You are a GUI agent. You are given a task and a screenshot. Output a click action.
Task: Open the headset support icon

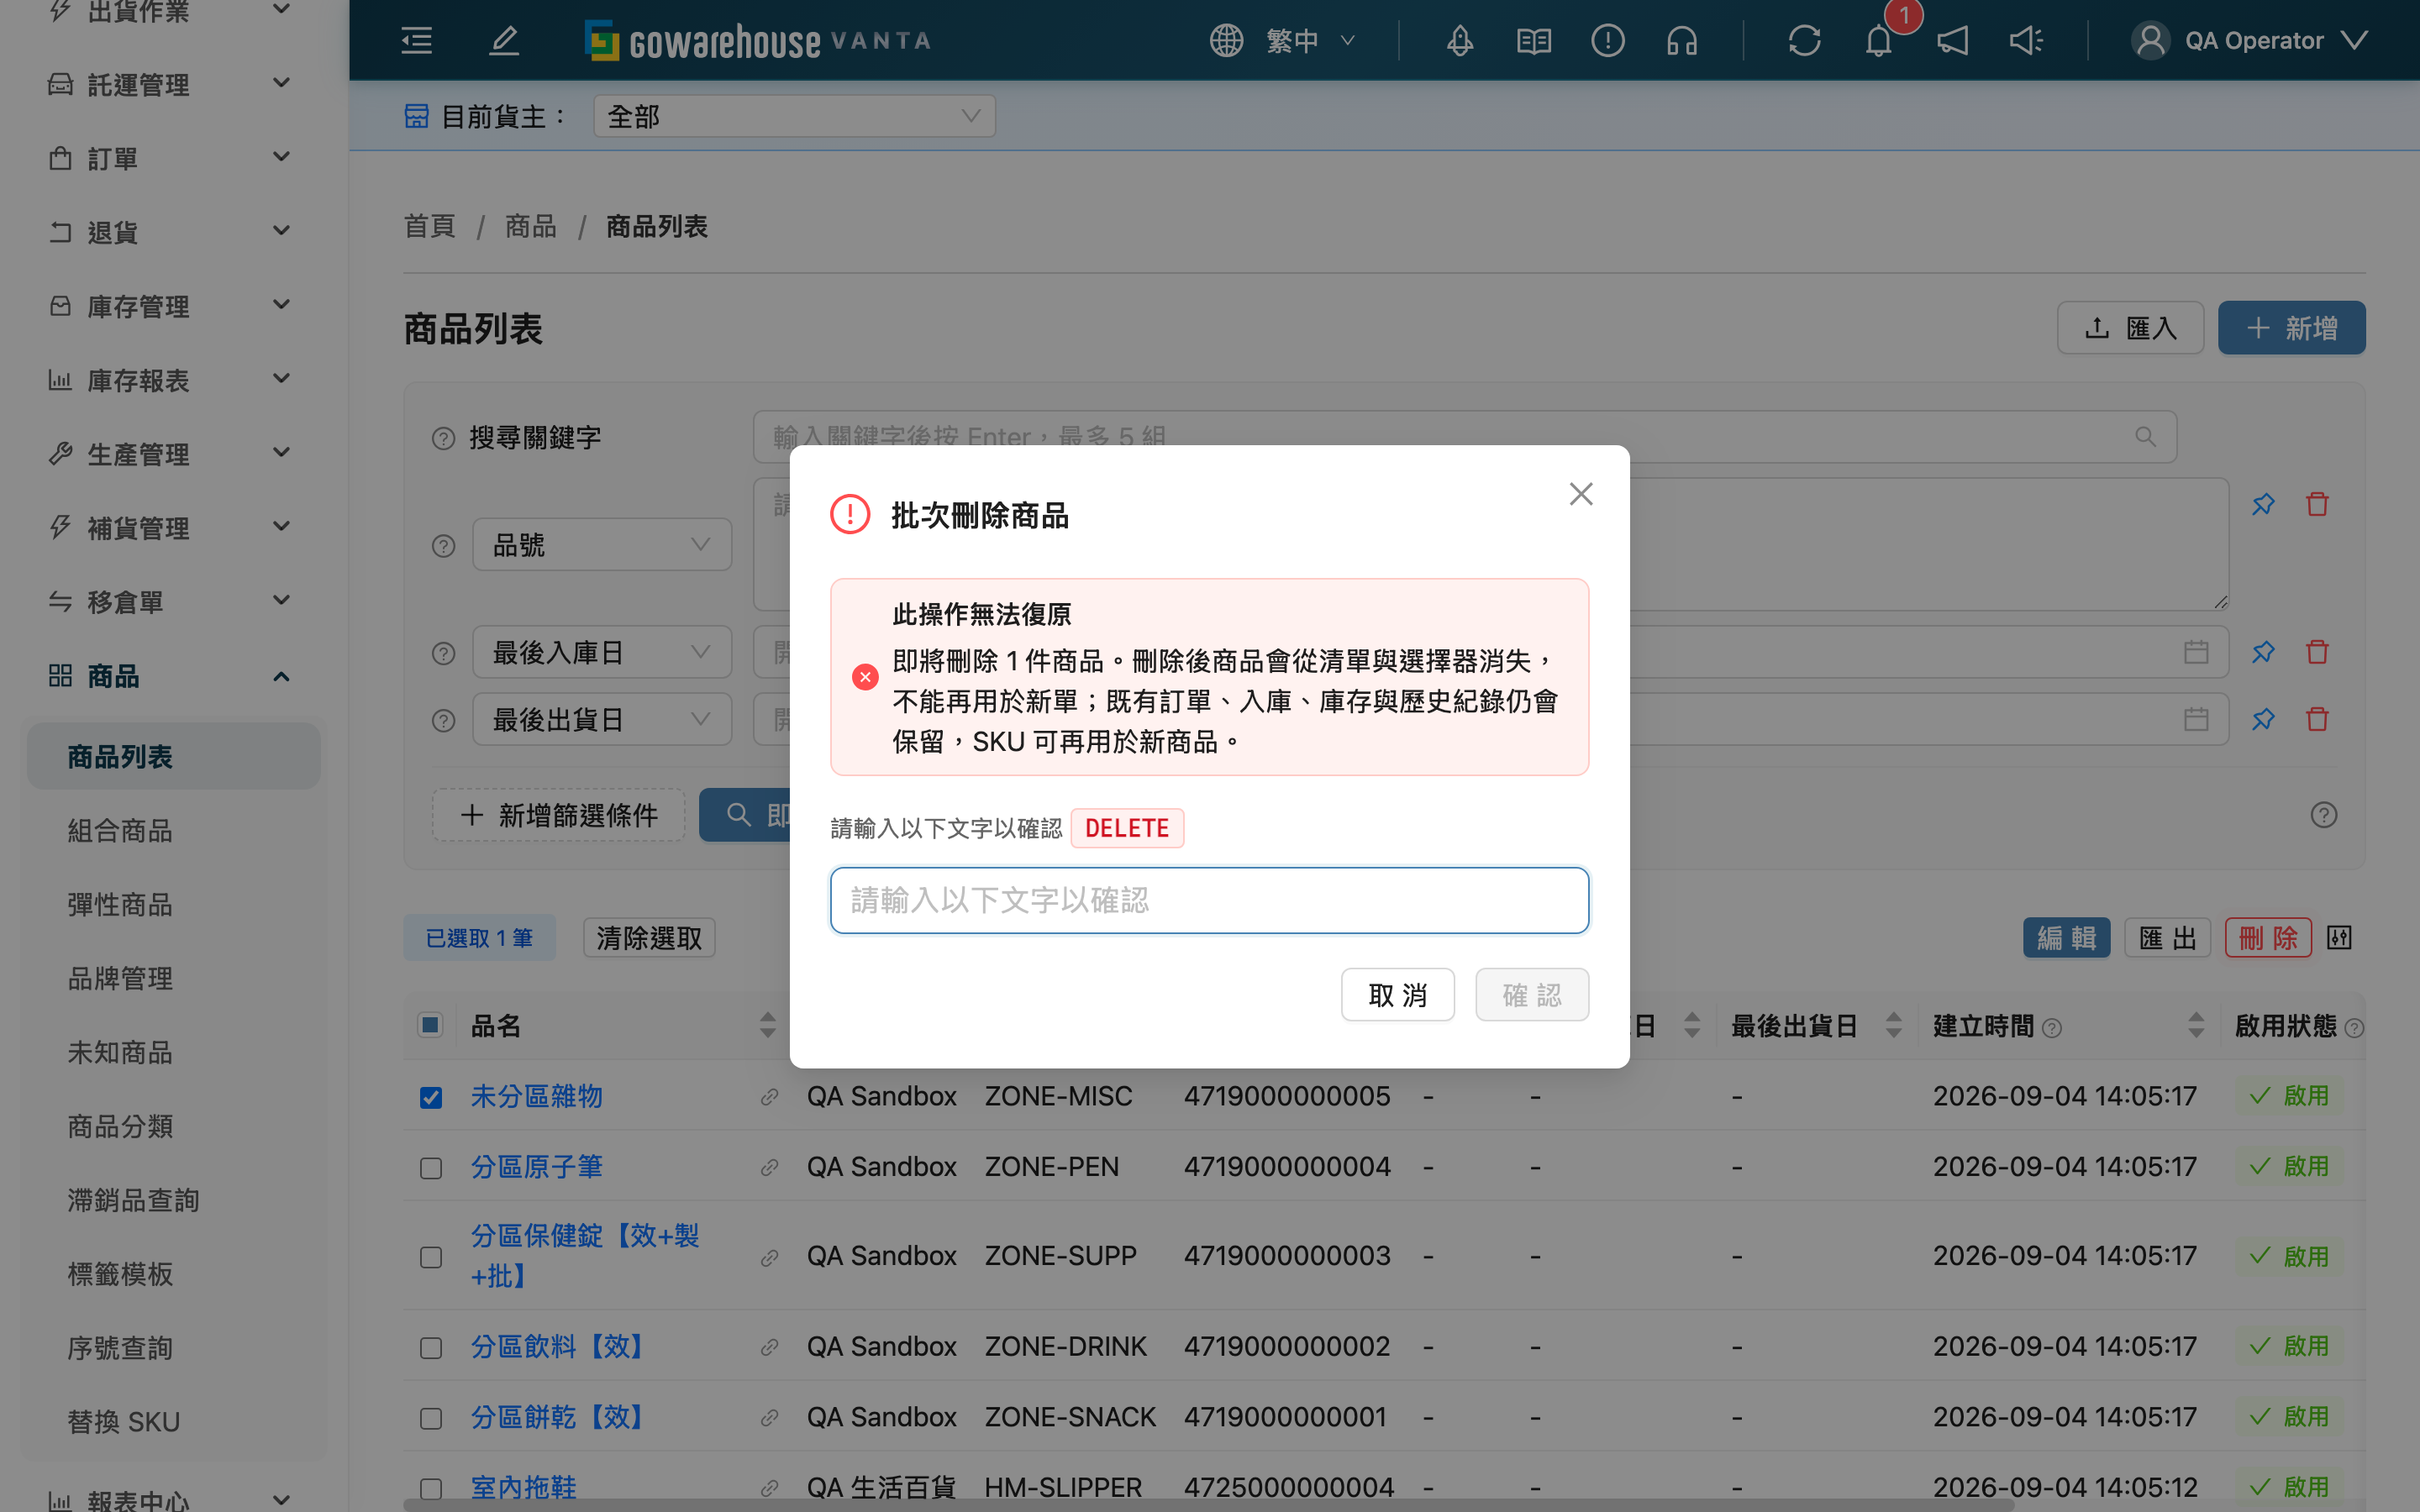click(1682, 41)
